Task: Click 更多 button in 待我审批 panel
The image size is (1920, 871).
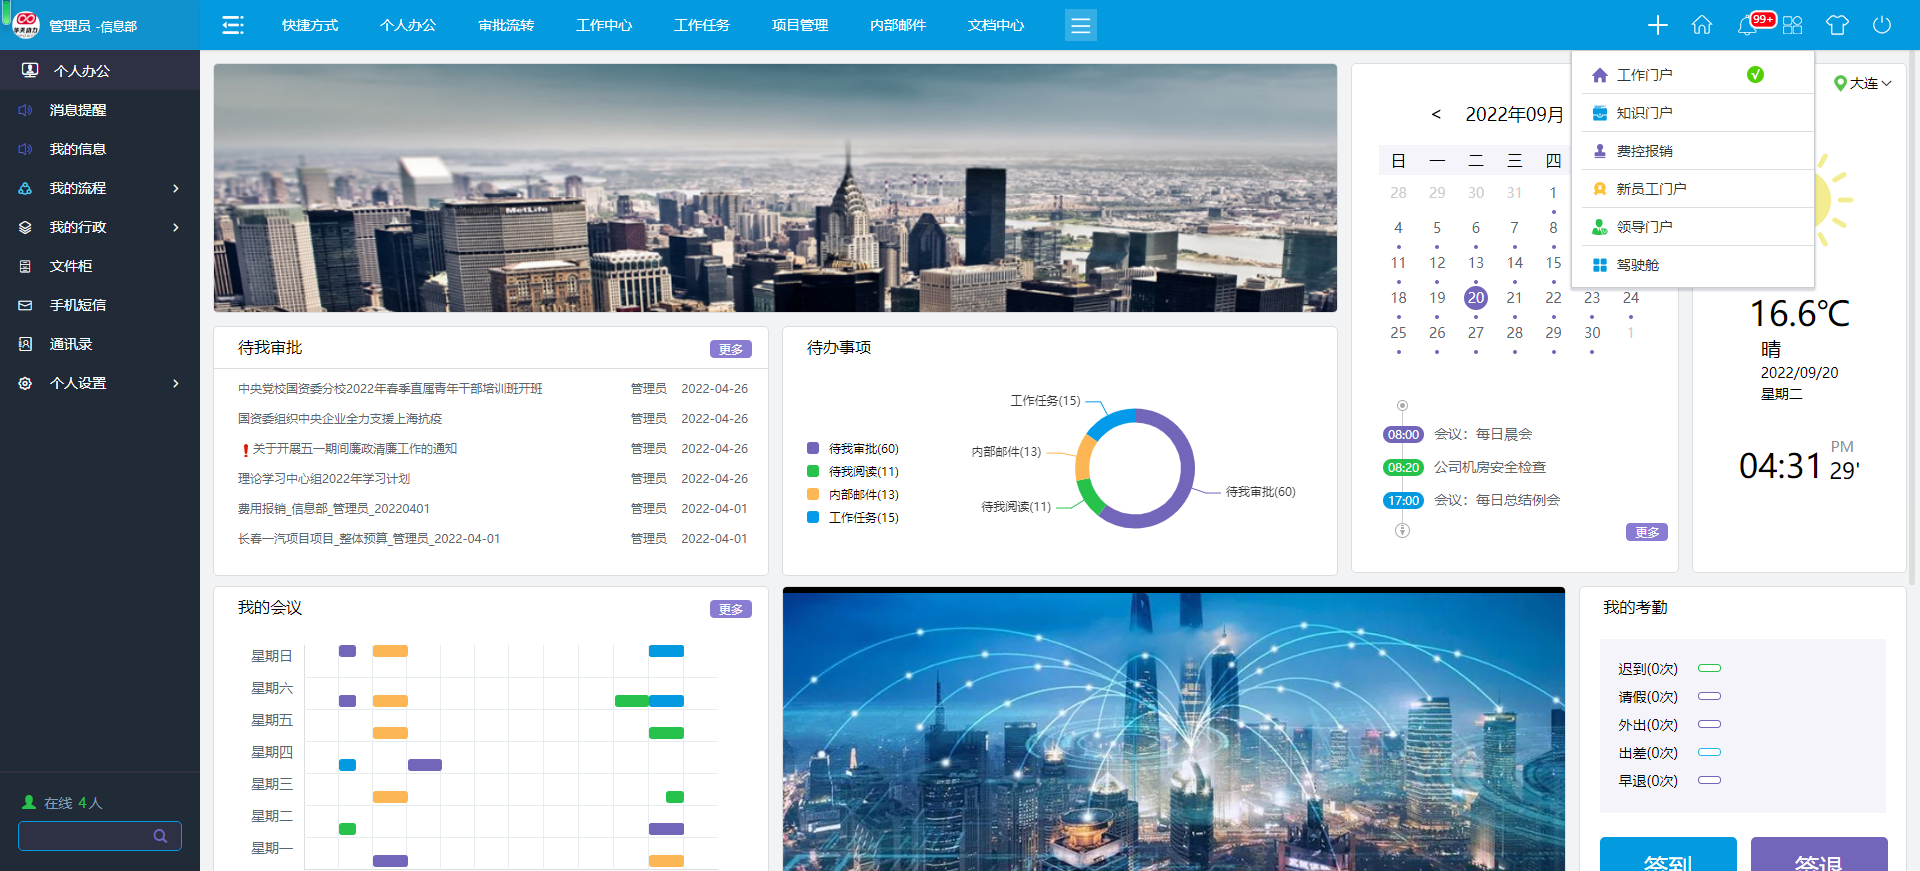Action: [730, 349]
